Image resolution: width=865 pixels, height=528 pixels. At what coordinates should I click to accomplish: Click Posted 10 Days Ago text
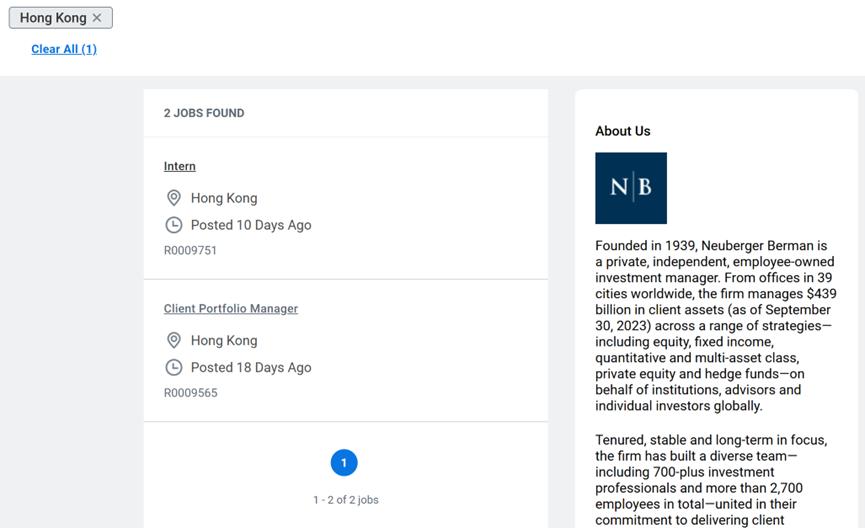tap(251, 225)
